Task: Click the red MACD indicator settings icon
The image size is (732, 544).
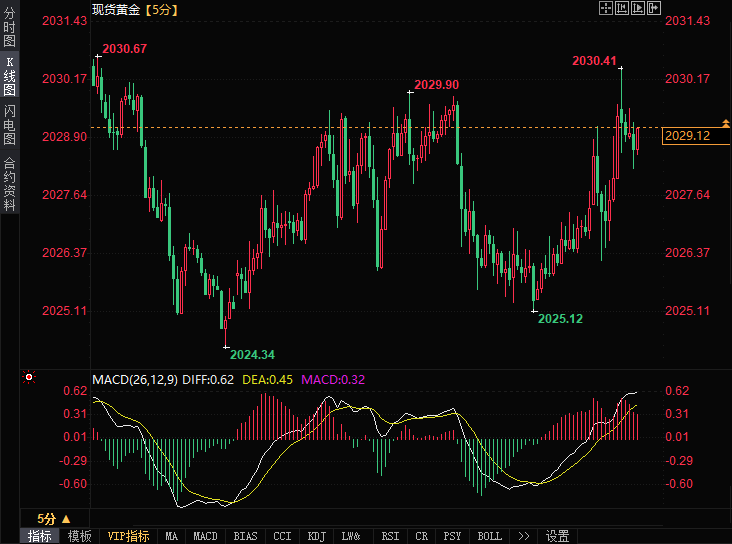Action: click(x=29, y=378)
